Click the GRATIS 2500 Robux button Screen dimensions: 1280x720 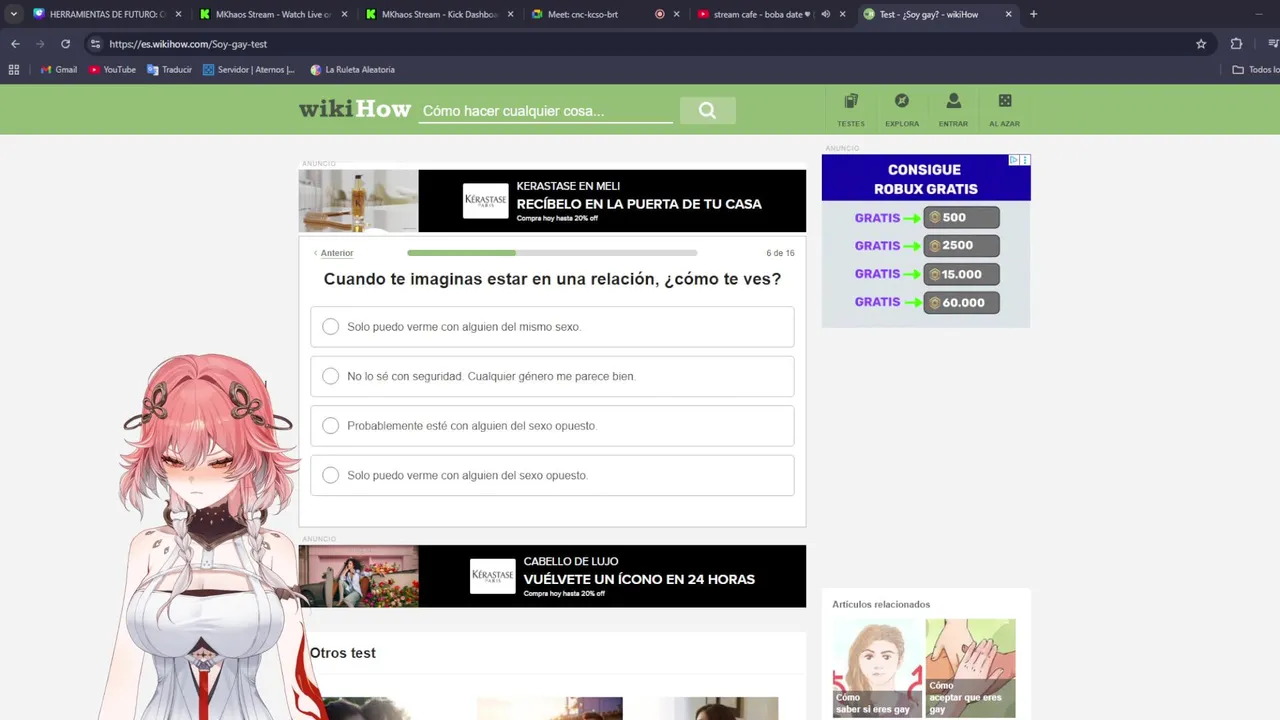point(961,245)
